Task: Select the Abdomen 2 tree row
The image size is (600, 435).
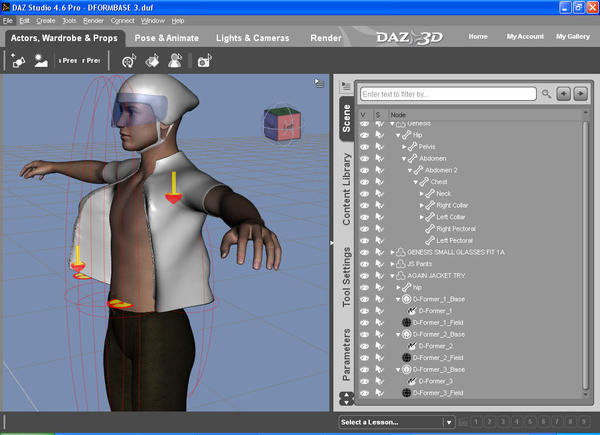Action: 441,170
